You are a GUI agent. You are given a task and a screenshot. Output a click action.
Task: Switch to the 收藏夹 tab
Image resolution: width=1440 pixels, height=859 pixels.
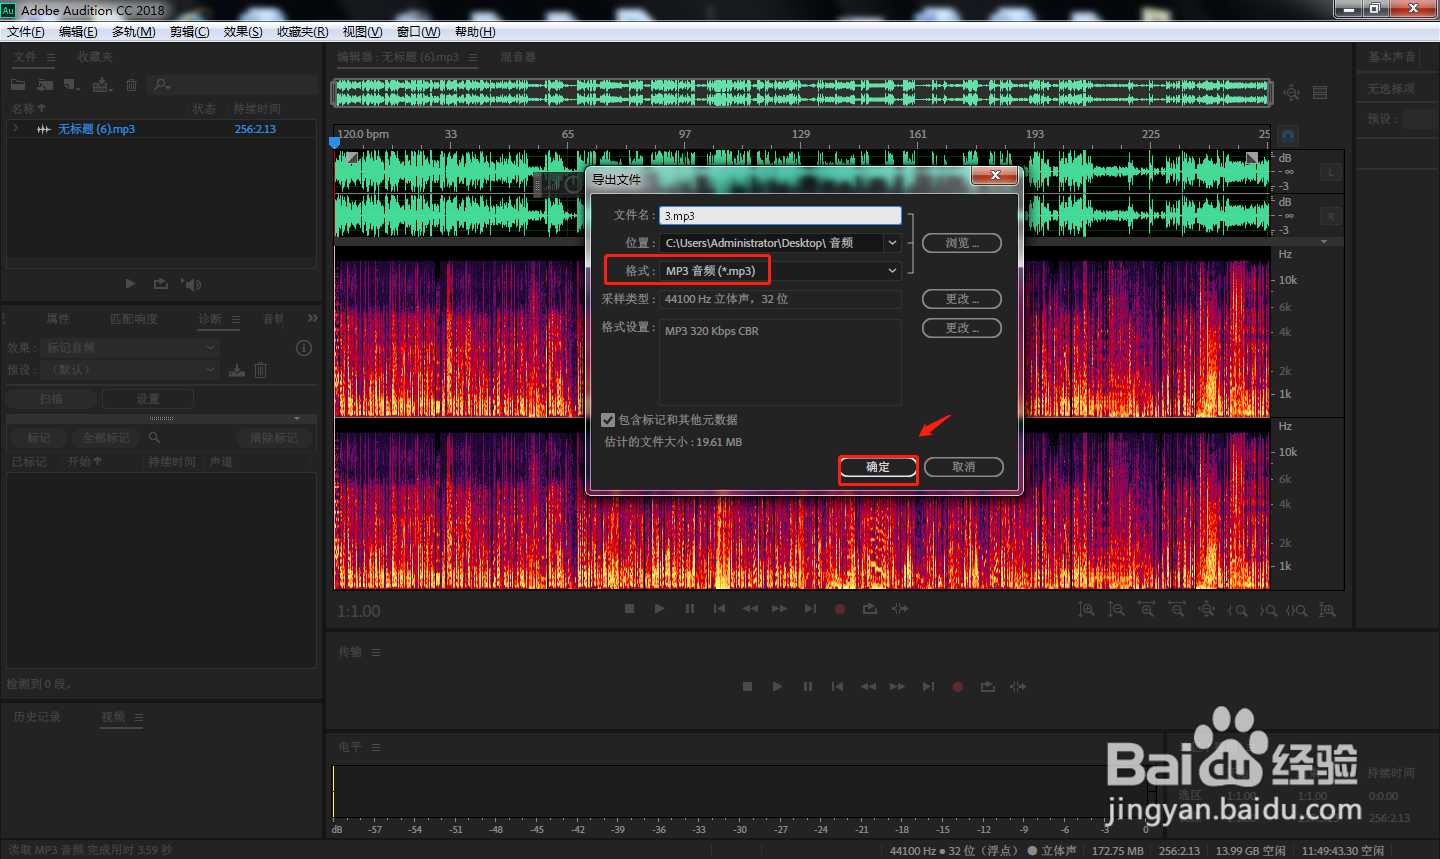click(95, 57)
